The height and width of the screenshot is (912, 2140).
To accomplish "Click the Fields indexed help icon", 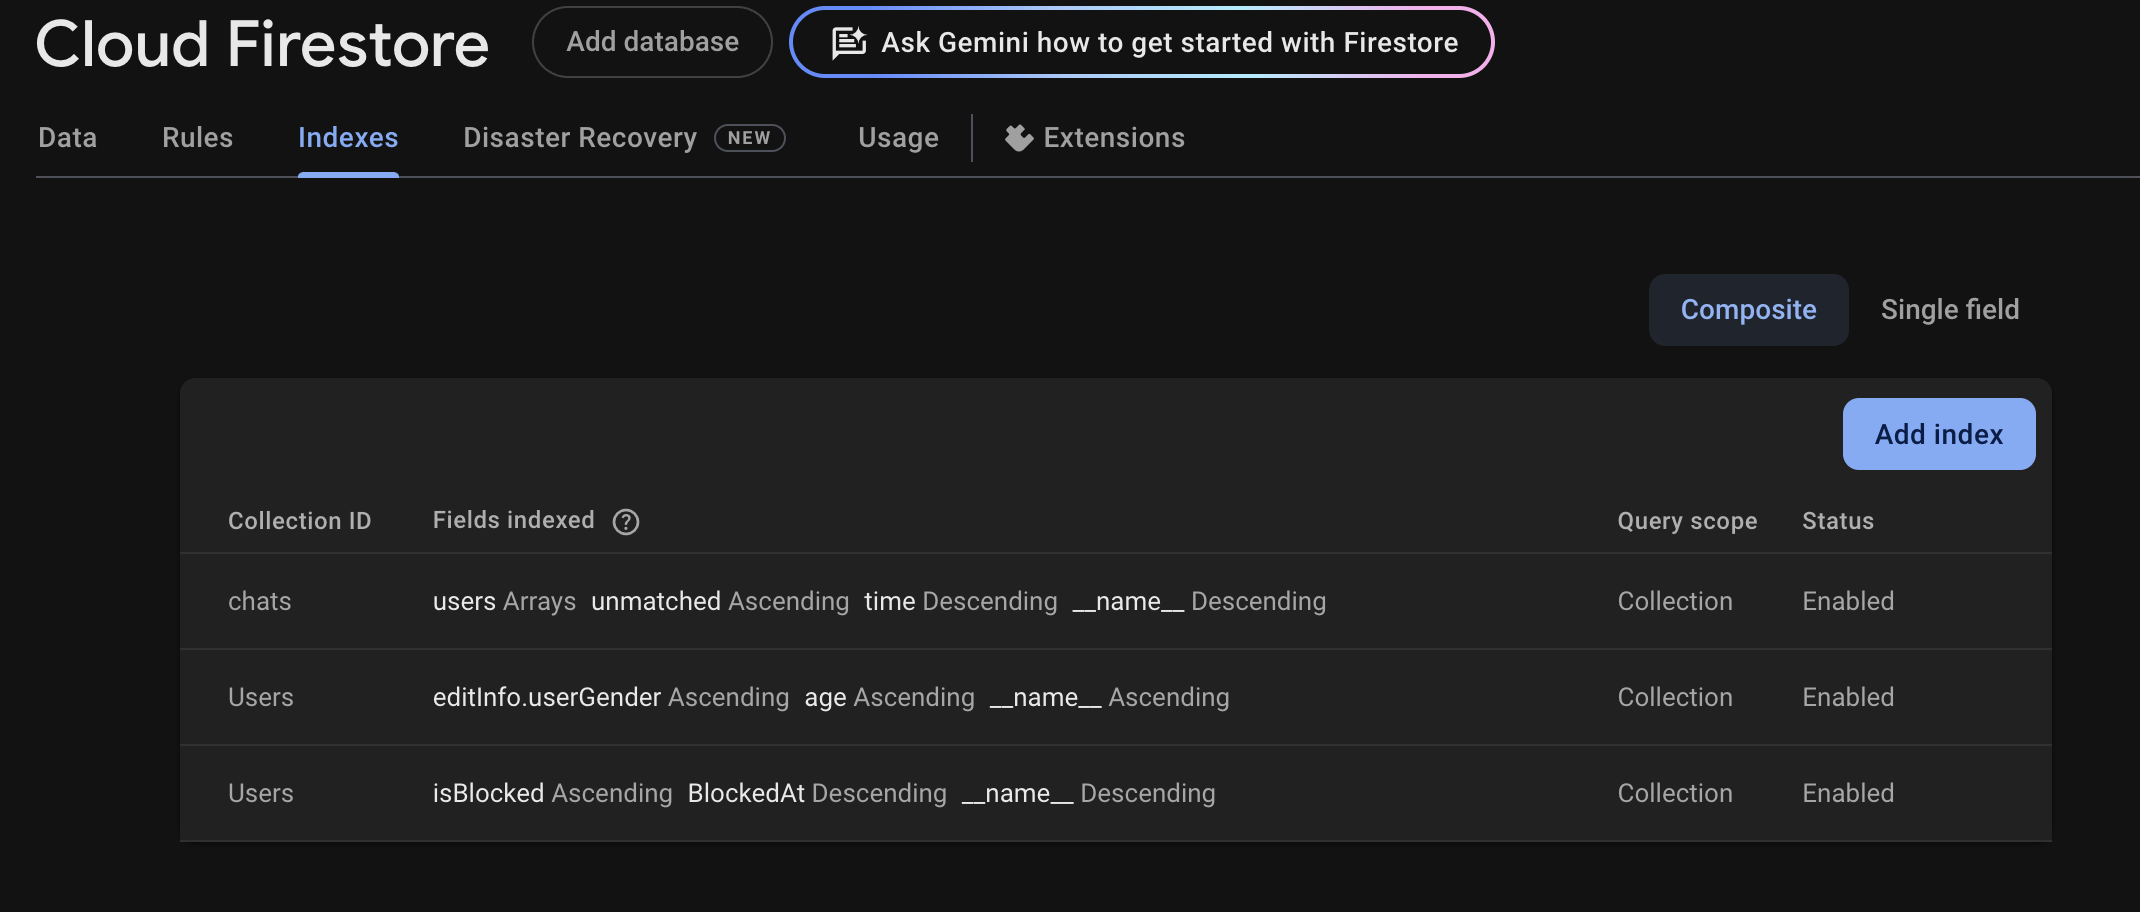I will tap(626, 522).
